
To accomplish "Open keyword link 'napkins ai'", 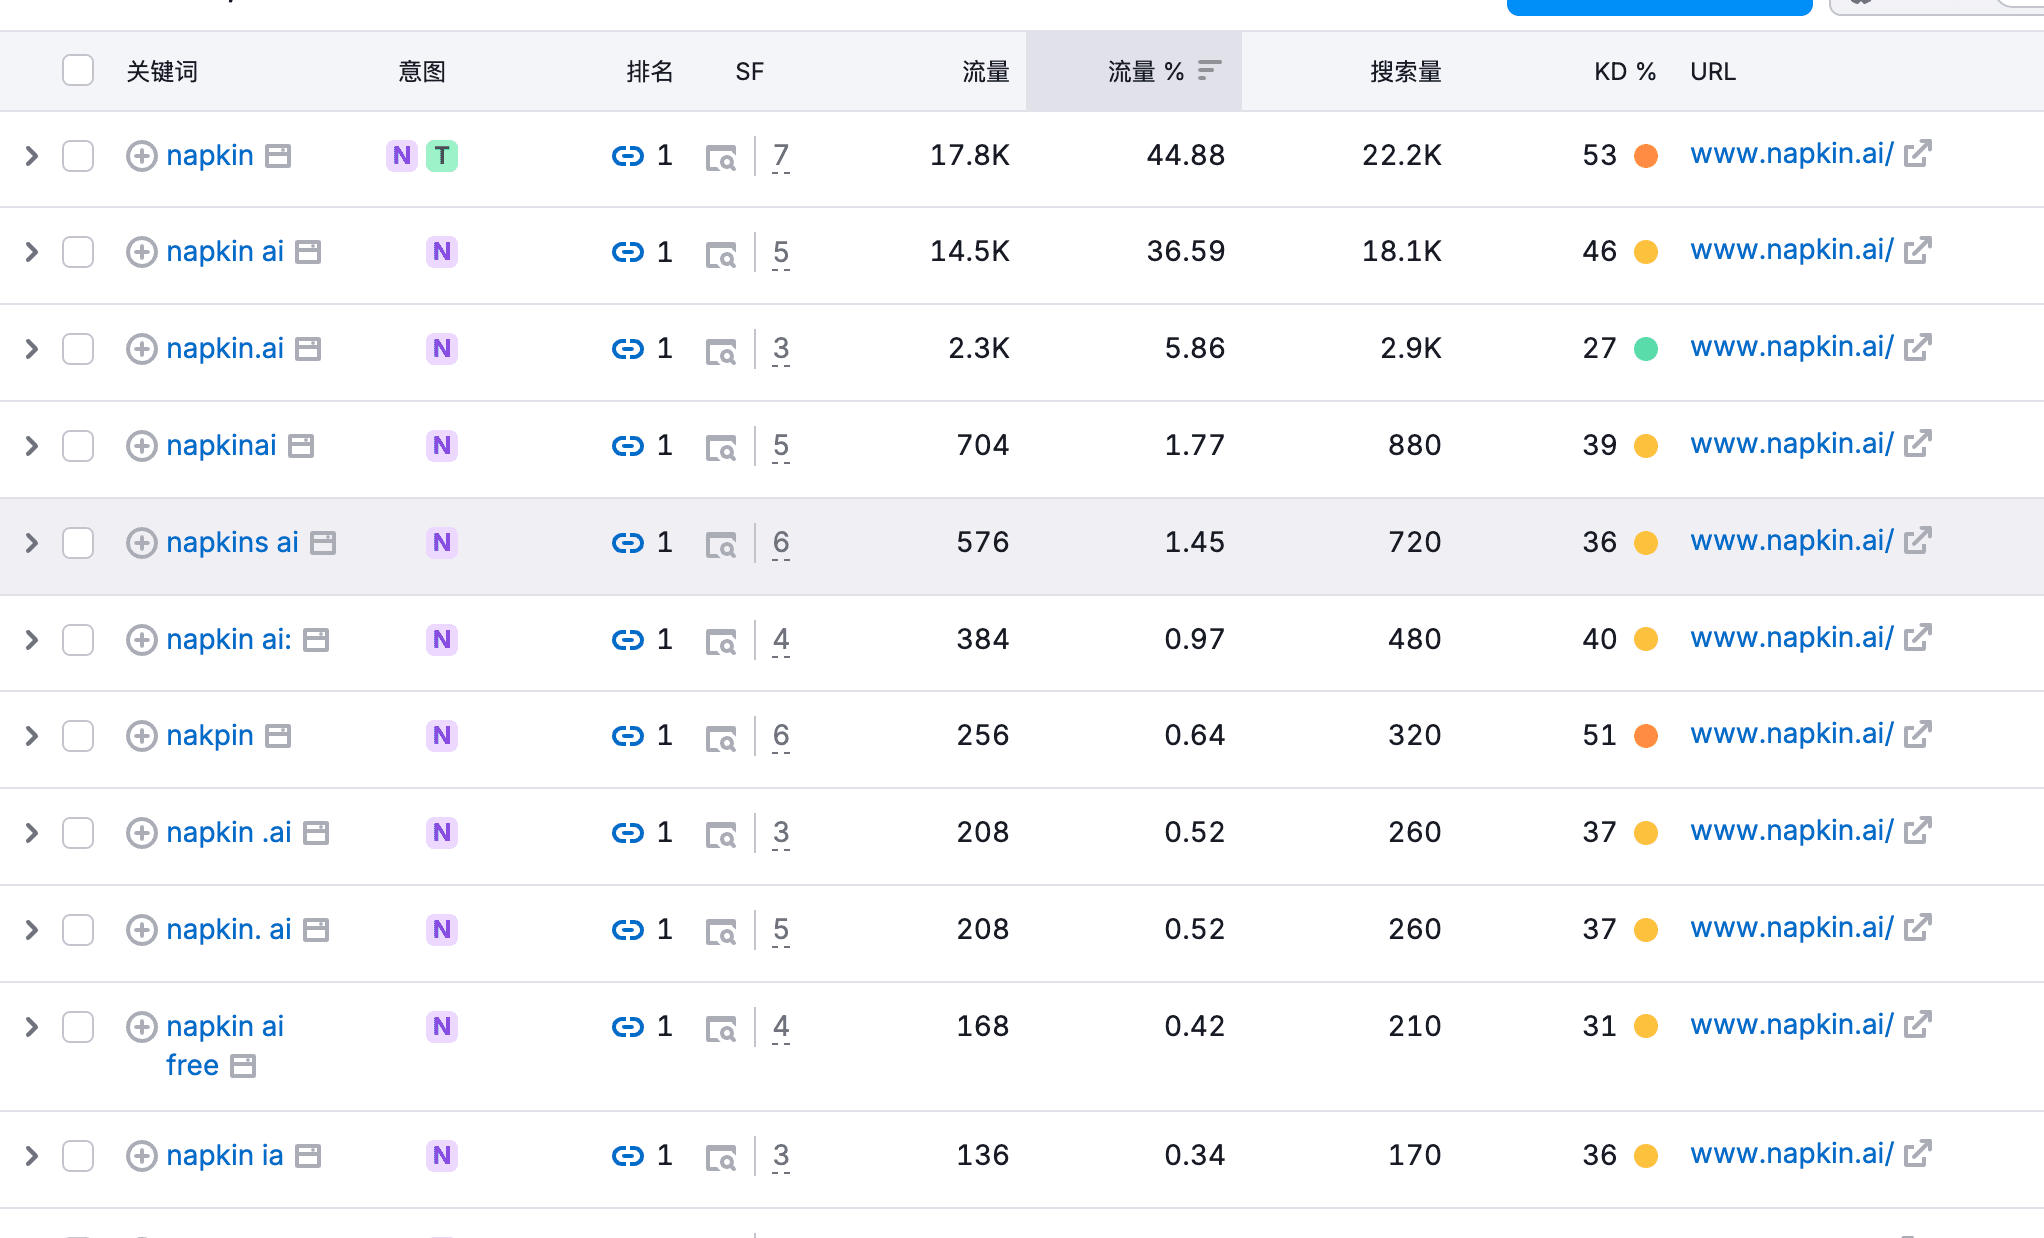I will [232, 543].
